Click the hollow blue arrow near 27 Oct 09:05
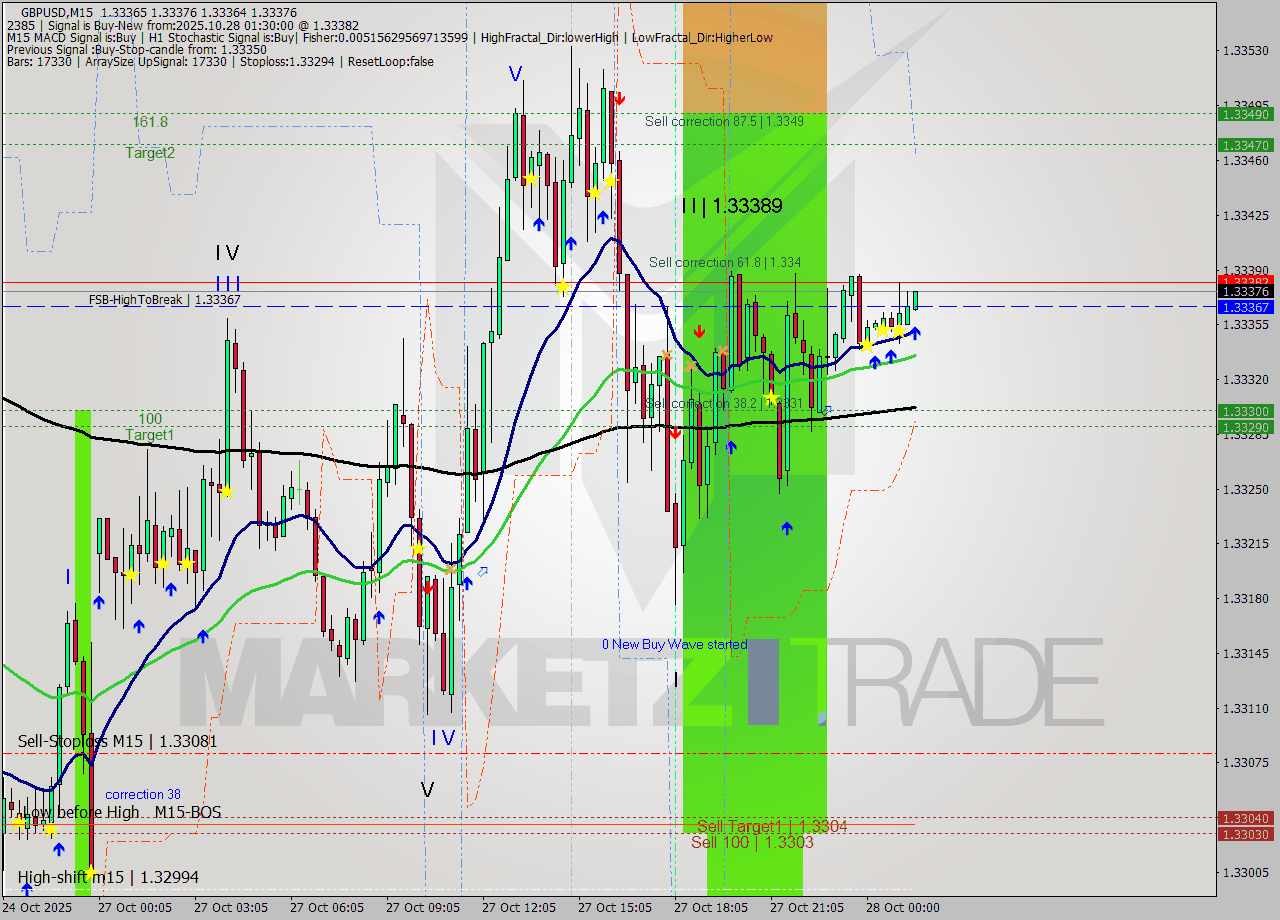 (481, 570)
